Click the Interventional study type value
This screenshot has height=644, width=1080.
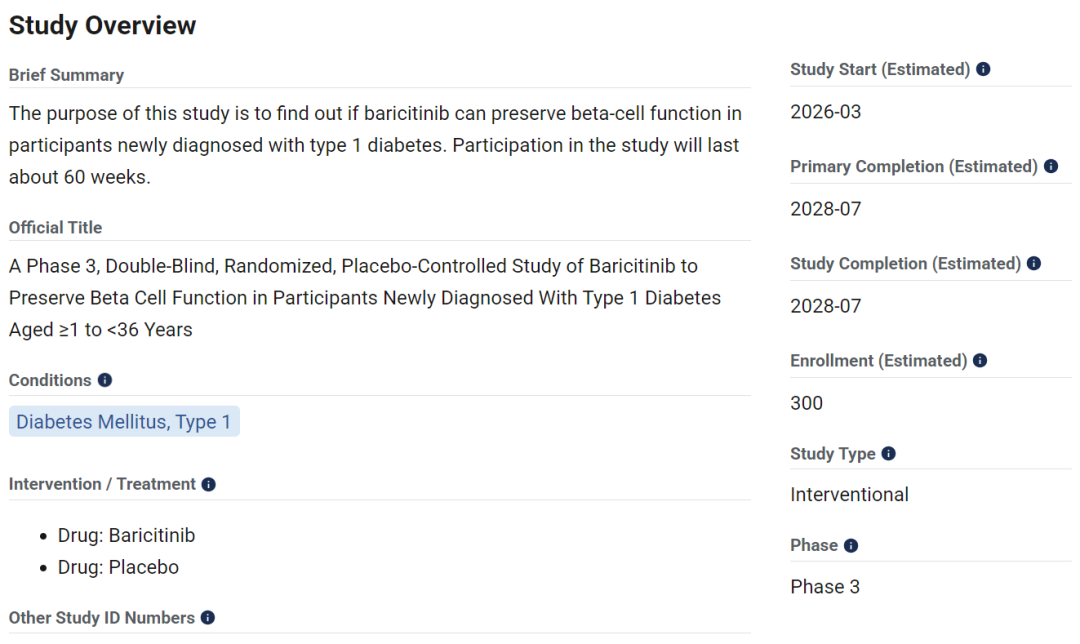(x=849, y=495)
